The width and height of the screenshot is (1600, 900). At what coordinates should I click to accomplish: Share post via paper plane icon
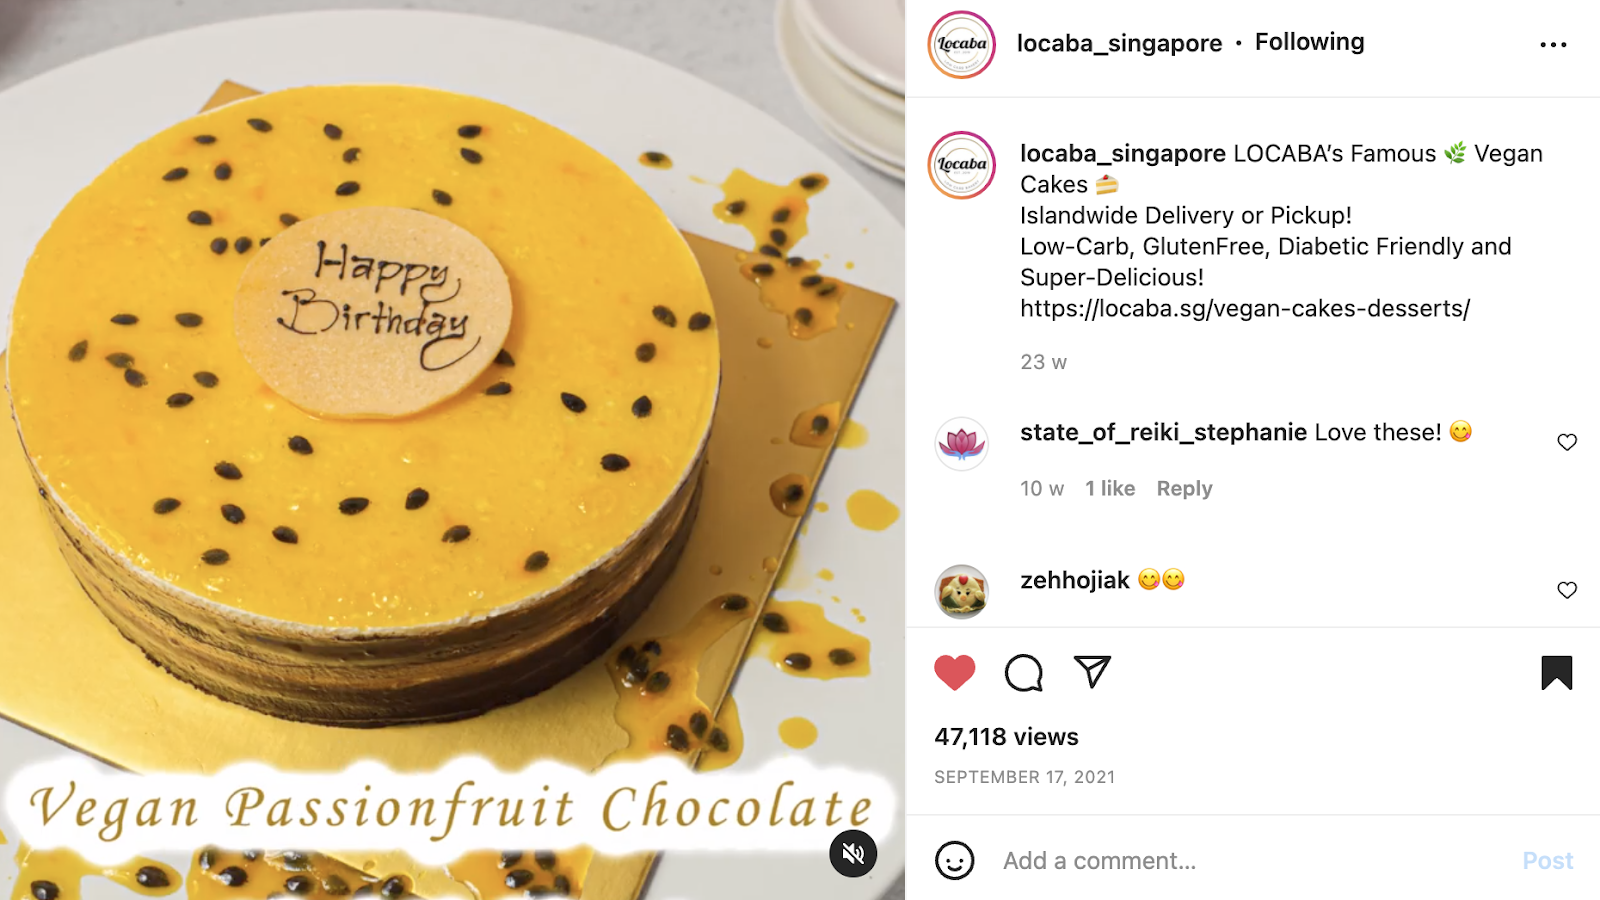[x=1092, y=672]
